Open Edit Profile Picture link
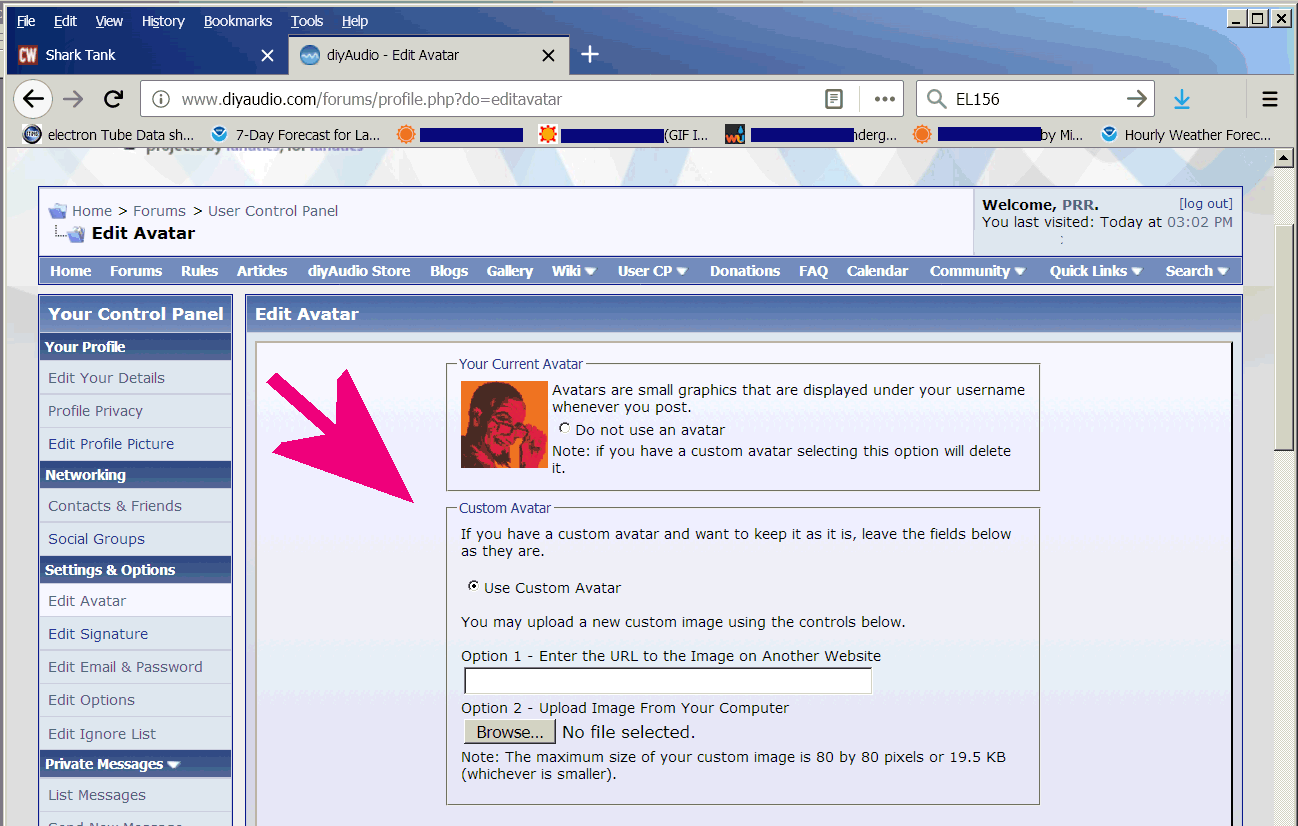This screenshot has width=1298, height=826. pyautogui.click(x=111, y=444)
